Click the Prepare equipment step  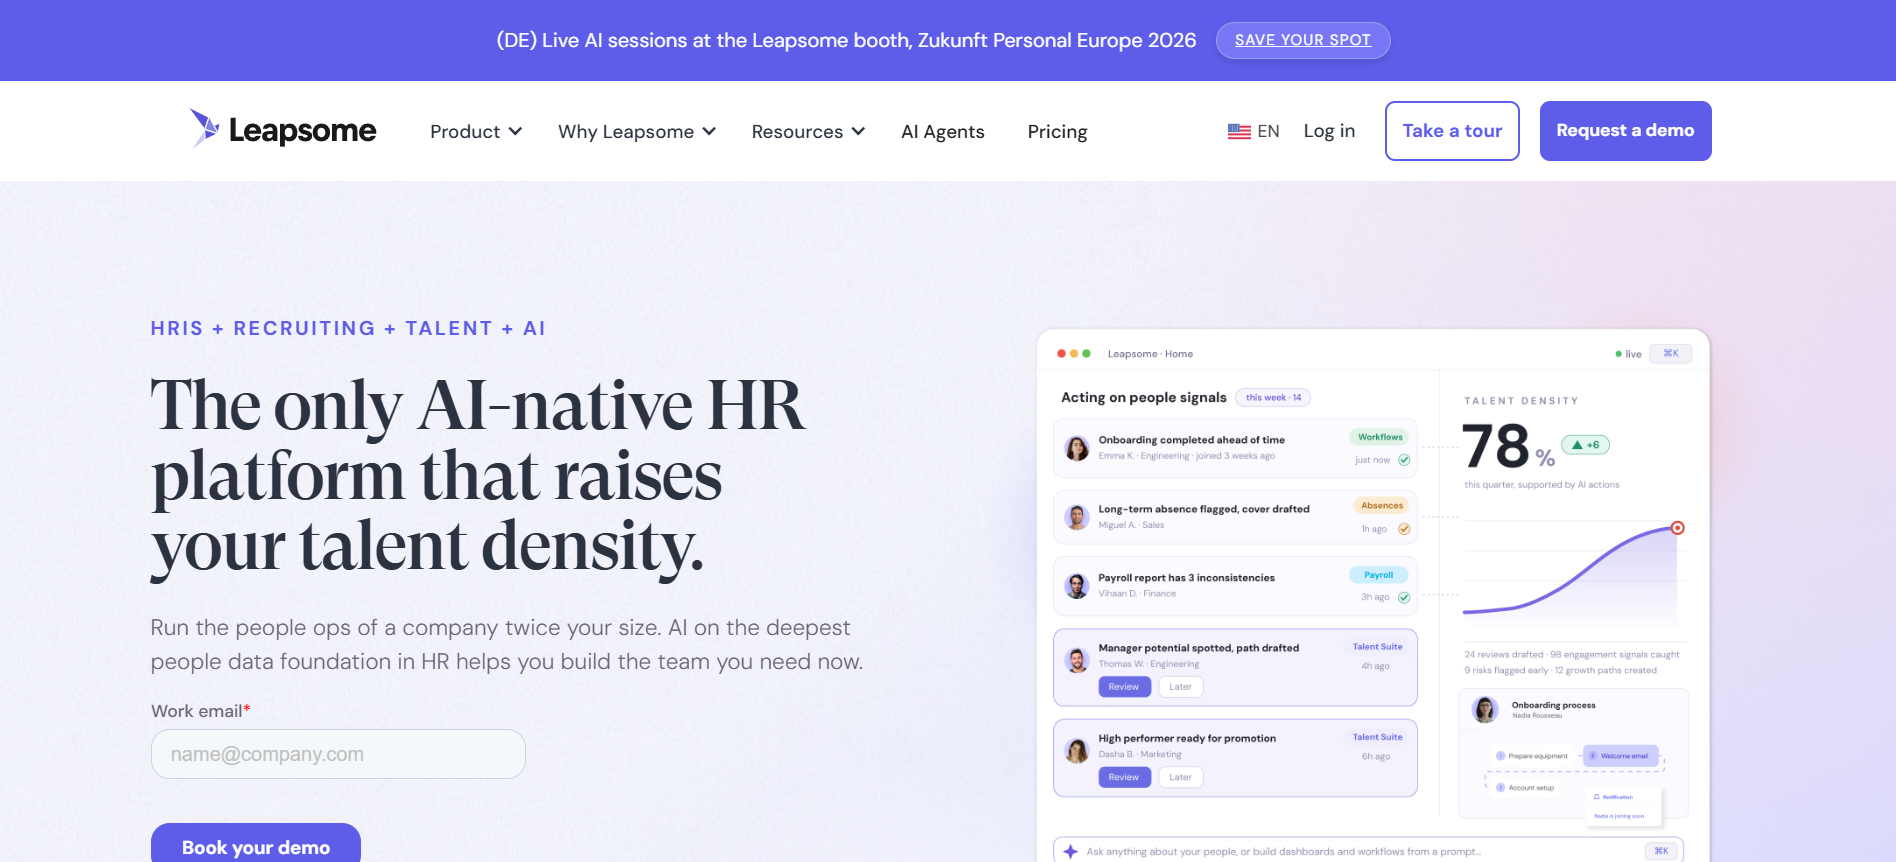pyautogui.click(x=1532, y=756)
